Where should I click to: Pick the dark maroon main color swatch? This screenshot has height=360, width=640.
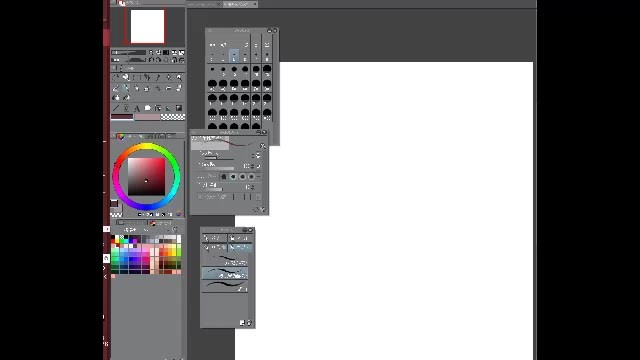pyautogui.click(x=122, y=117)
